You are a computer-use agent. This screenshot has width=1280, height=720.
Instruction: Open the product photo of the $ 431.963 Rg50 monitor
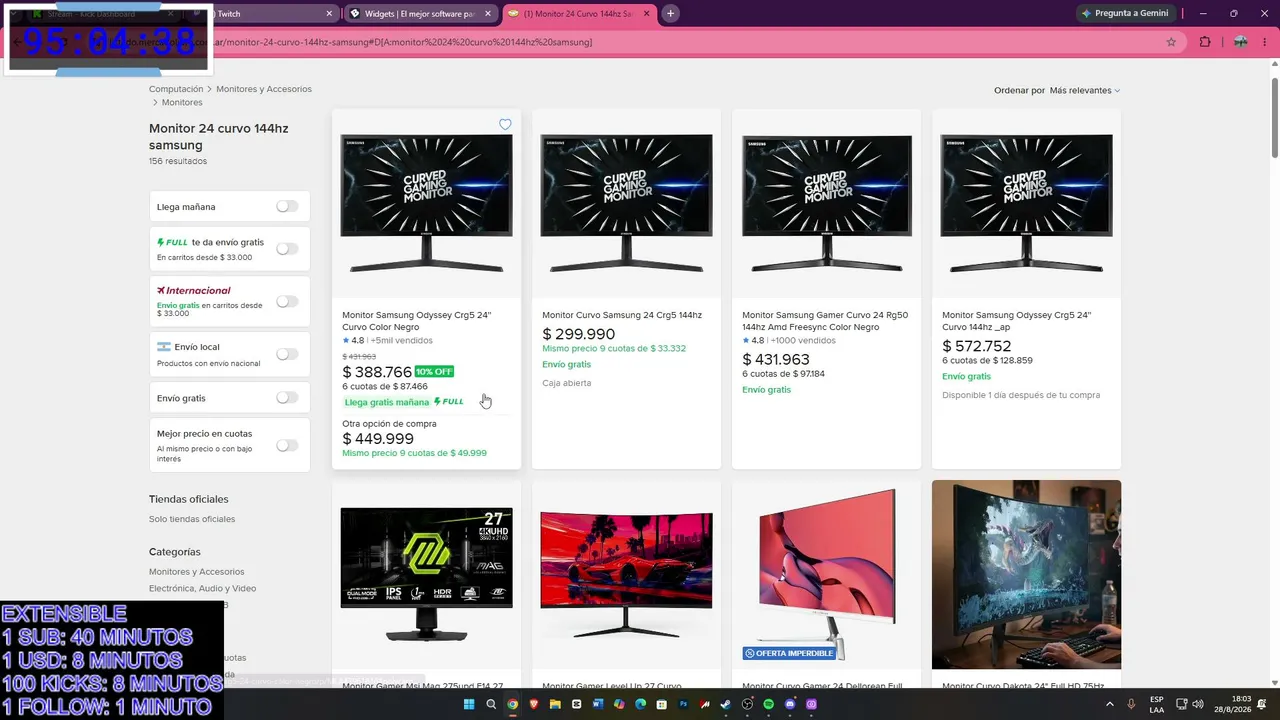pos(827,204)
